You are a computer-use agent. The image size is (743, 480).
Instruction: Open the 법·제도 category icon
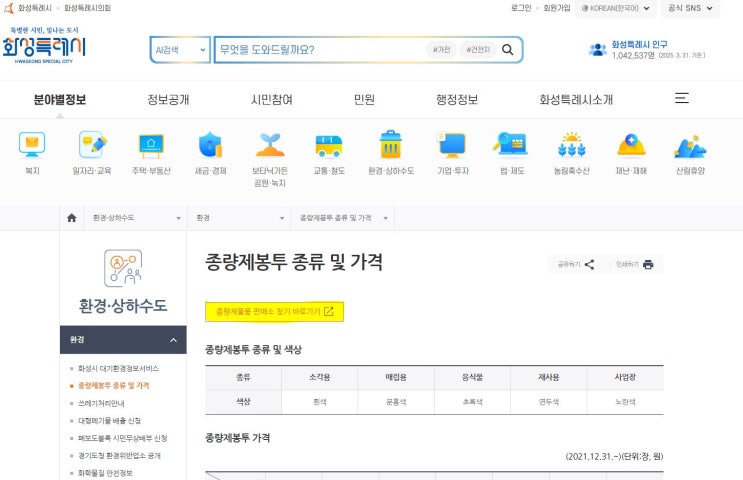pos(511,144)
